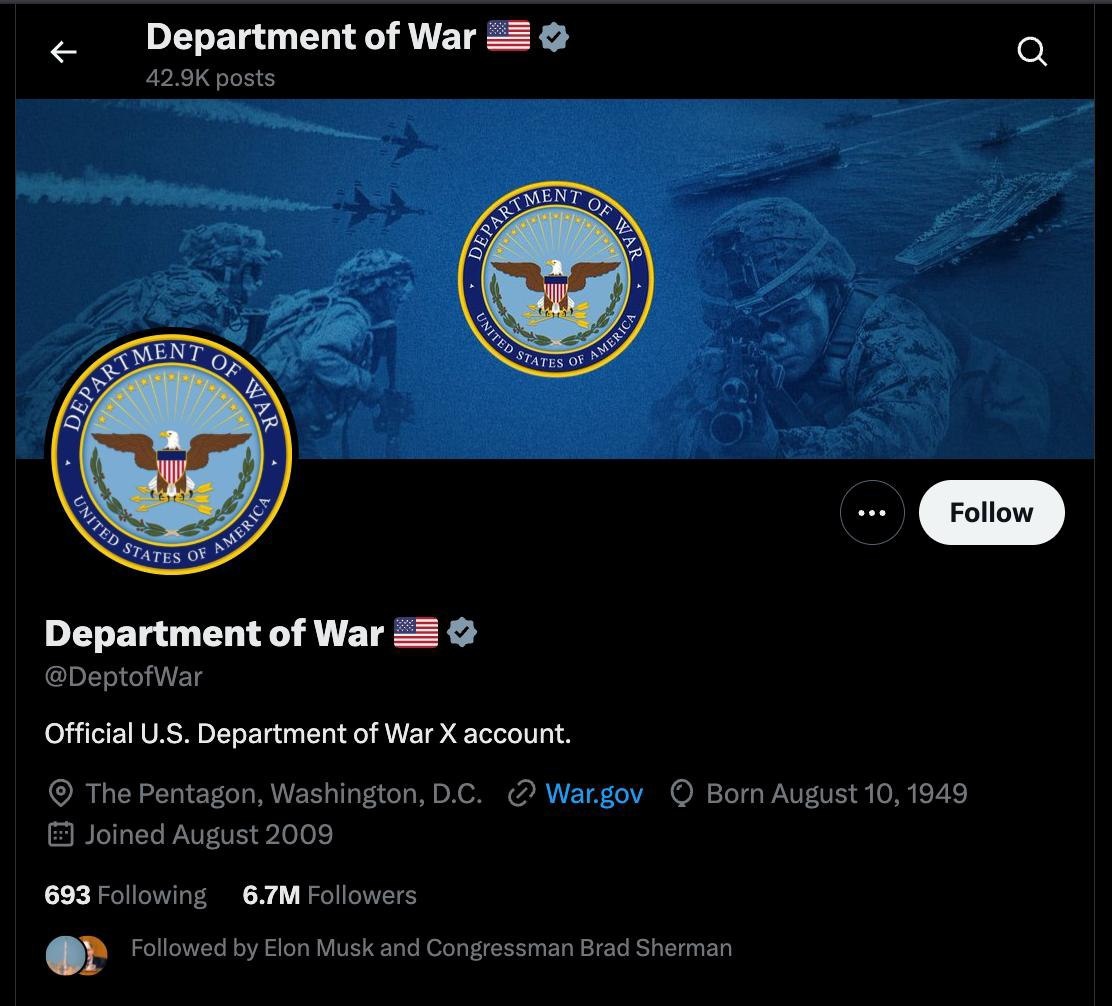Open the War.gov website link
This screenshot has width=1112, height=1006.
tap(594, 794)
